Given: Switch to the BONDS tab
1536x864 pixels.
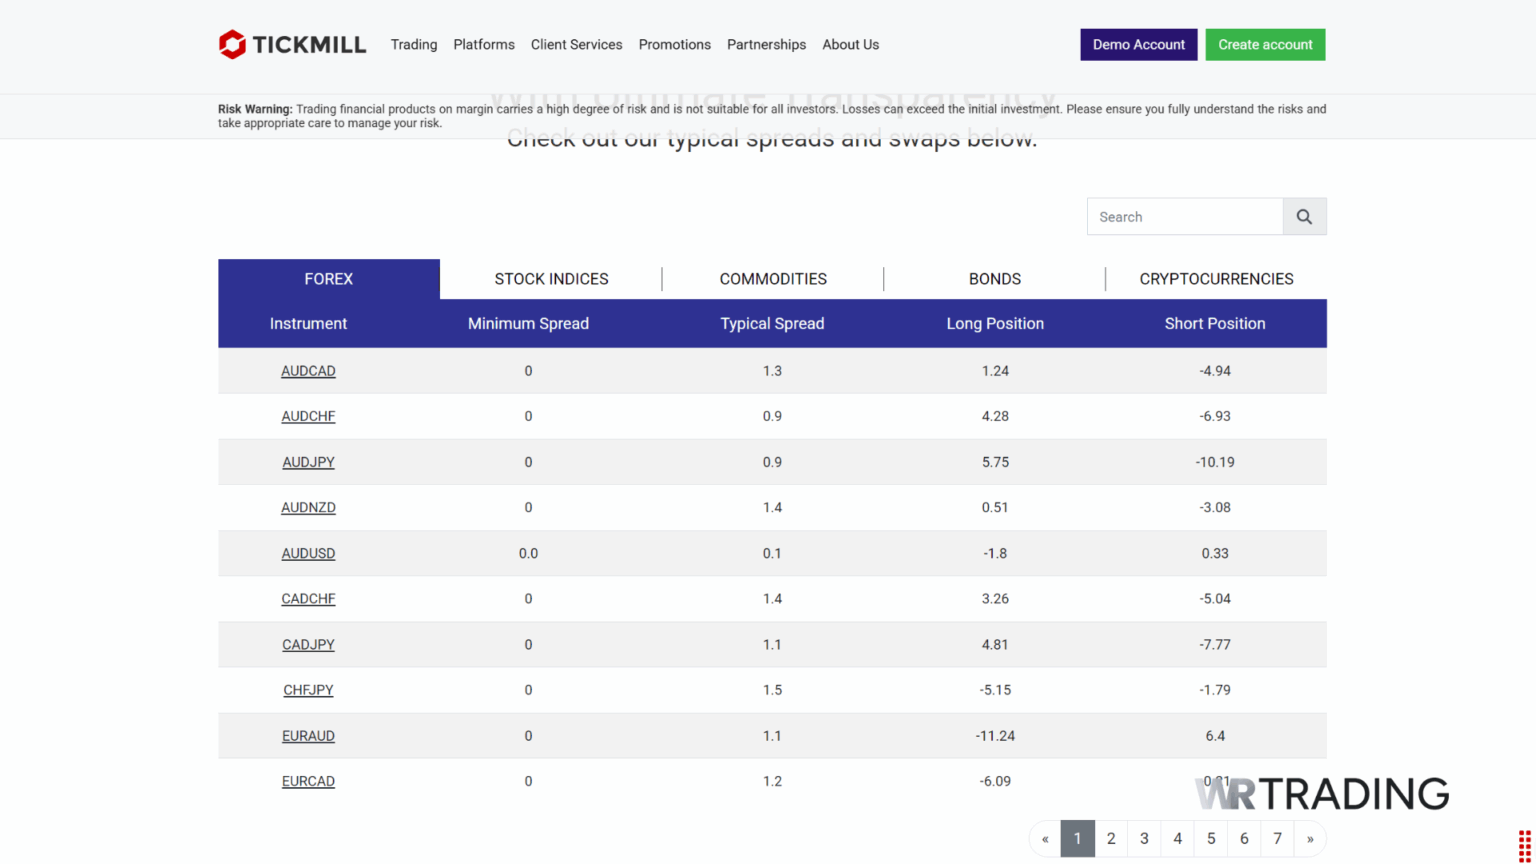Looking at the screenshot, I should [994, 279].
